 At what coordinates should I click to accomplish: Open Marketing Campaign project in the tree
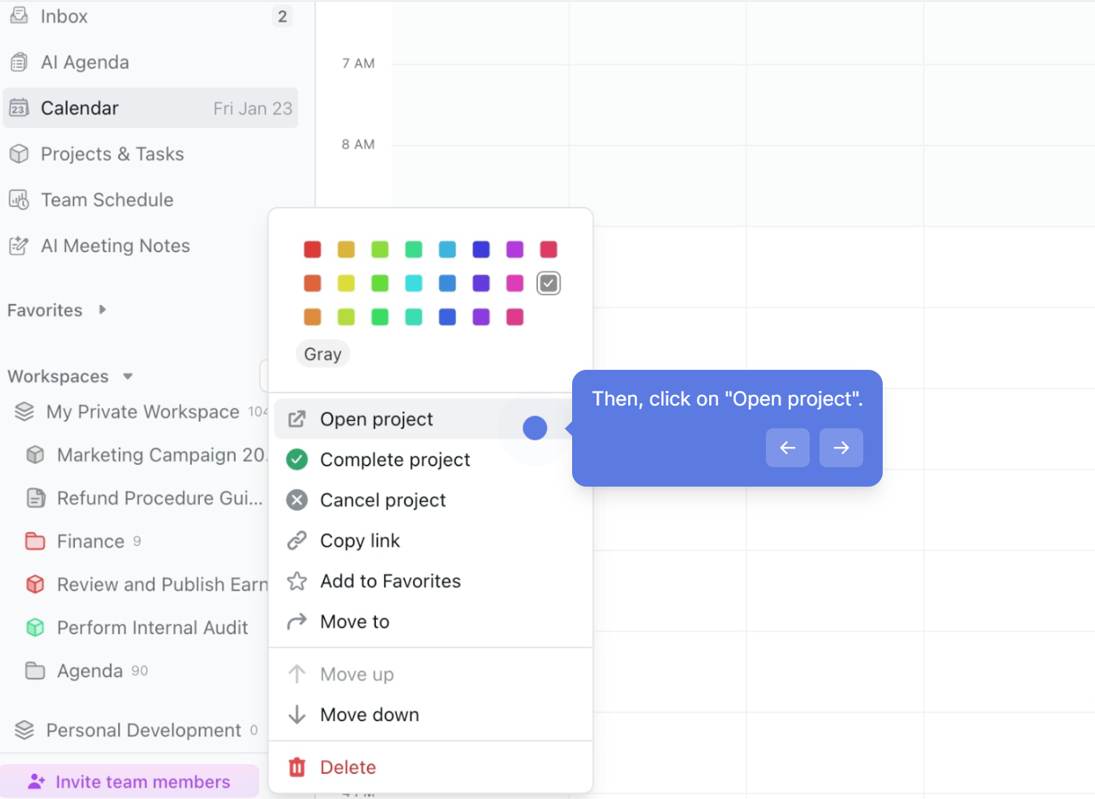click(147, 455)
